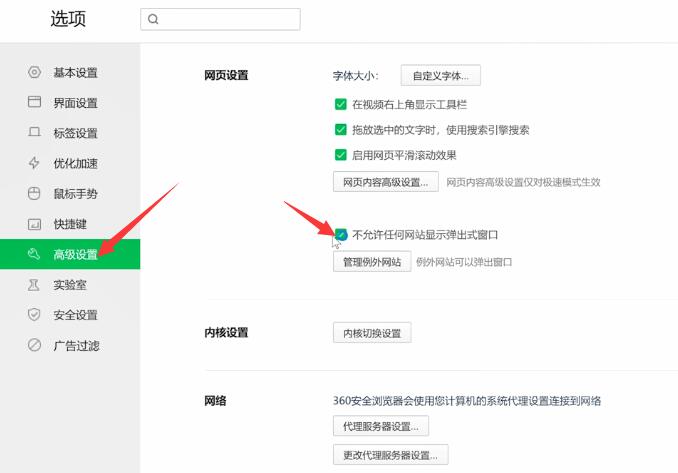Click the search magnifier icon
The image size is (678, 473).
(x=153, y=19)
